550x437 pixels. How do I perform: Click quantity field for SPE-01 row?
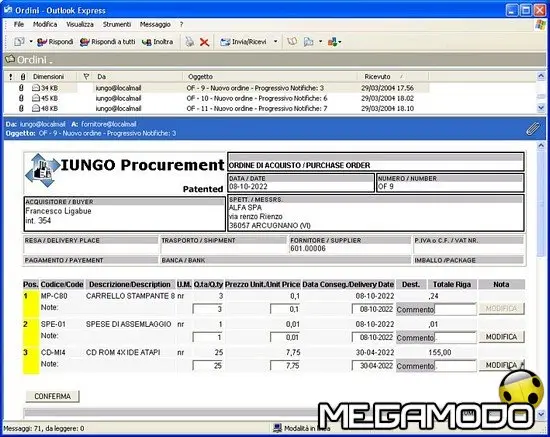(x=208, y=337)
